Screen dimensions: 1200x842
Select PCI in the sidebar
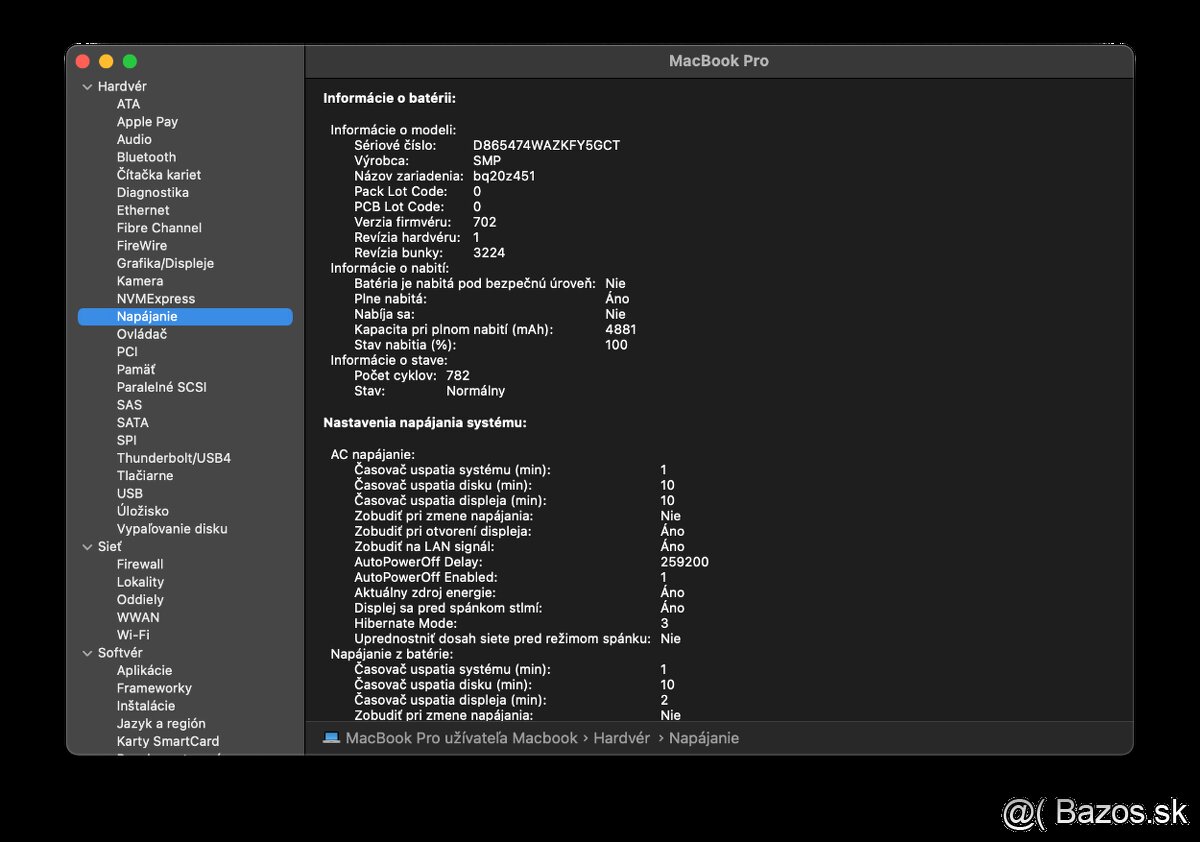[127, 352]
